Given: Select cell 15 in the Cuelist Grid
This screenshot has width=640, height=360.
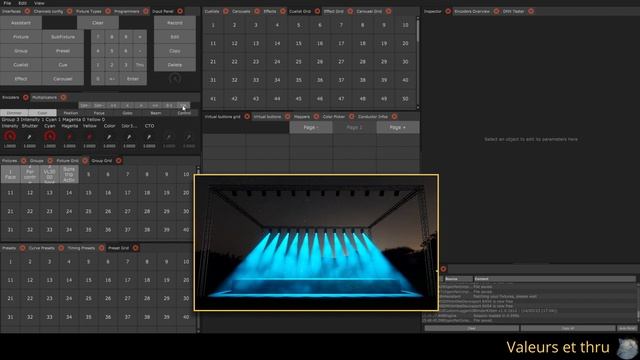Looking at the screenshot, I should click(x=298, y=44).
